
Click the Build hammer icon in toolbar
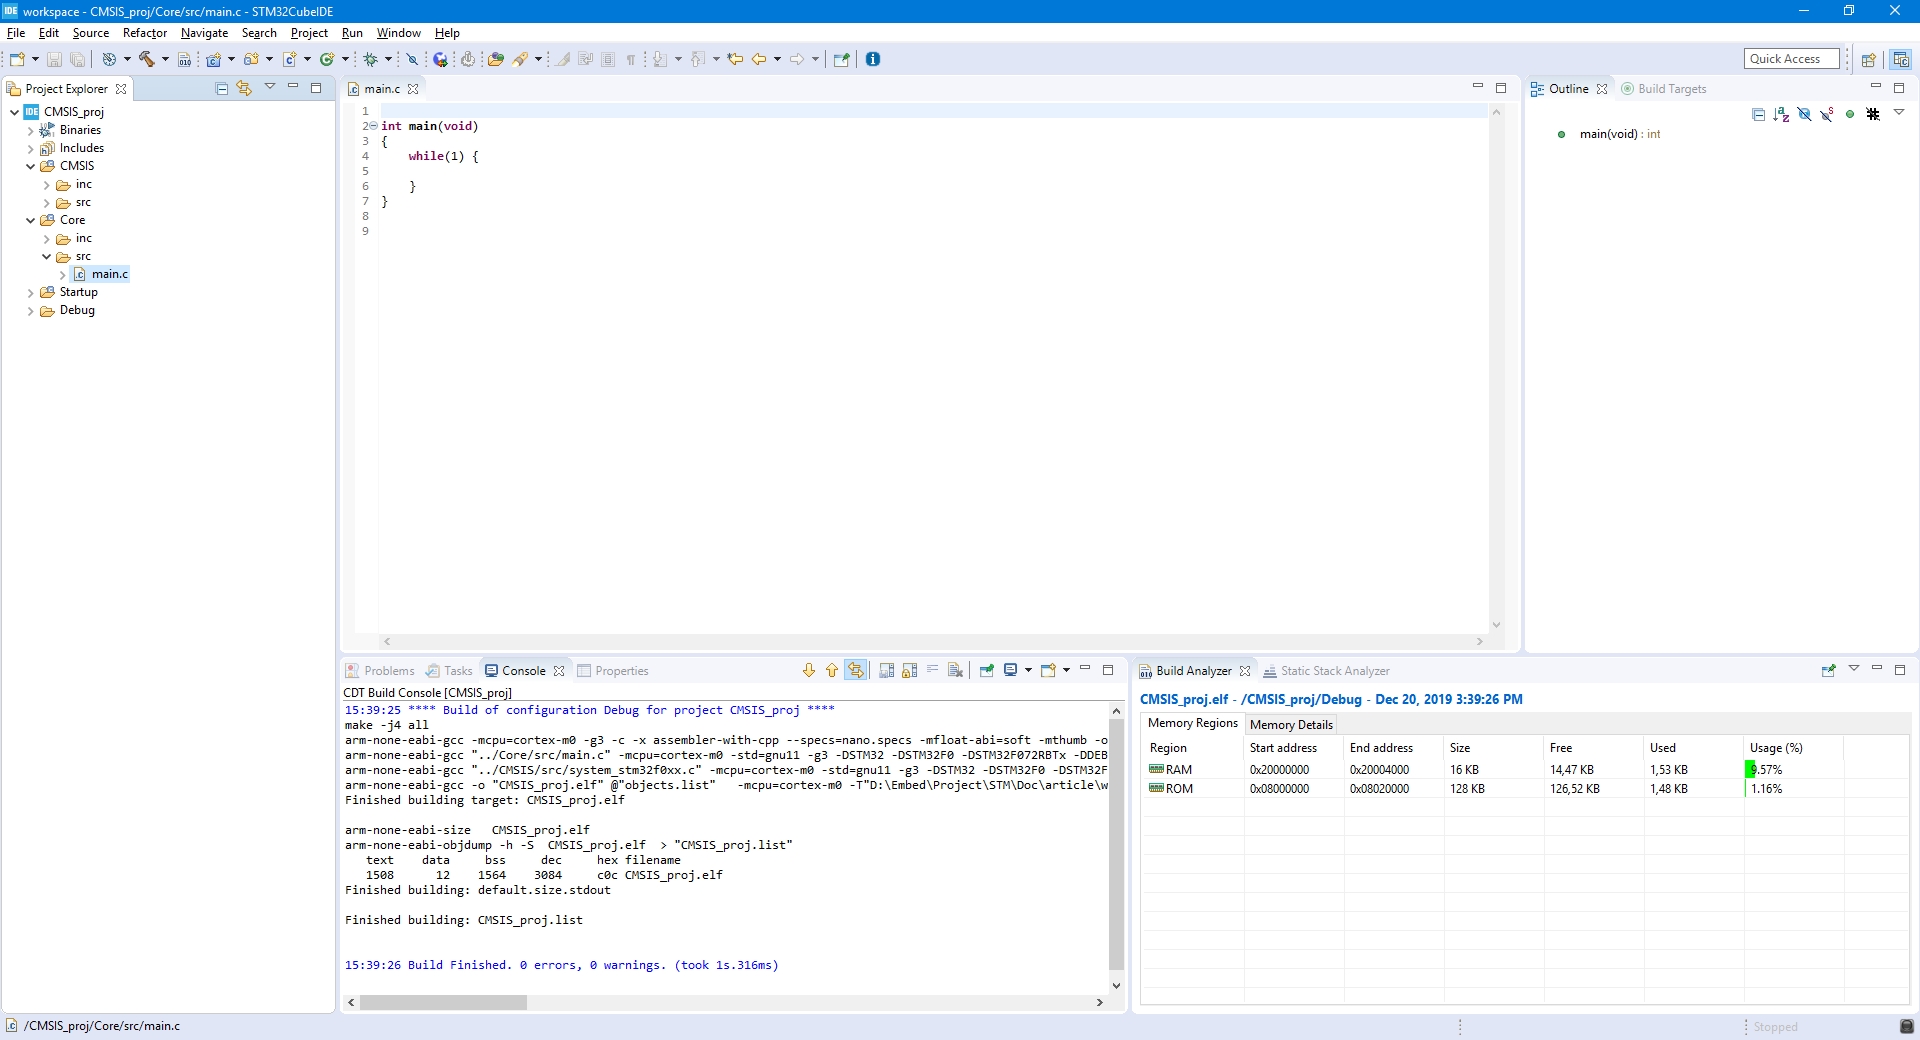pyautogui.click(x=147, y=59)
